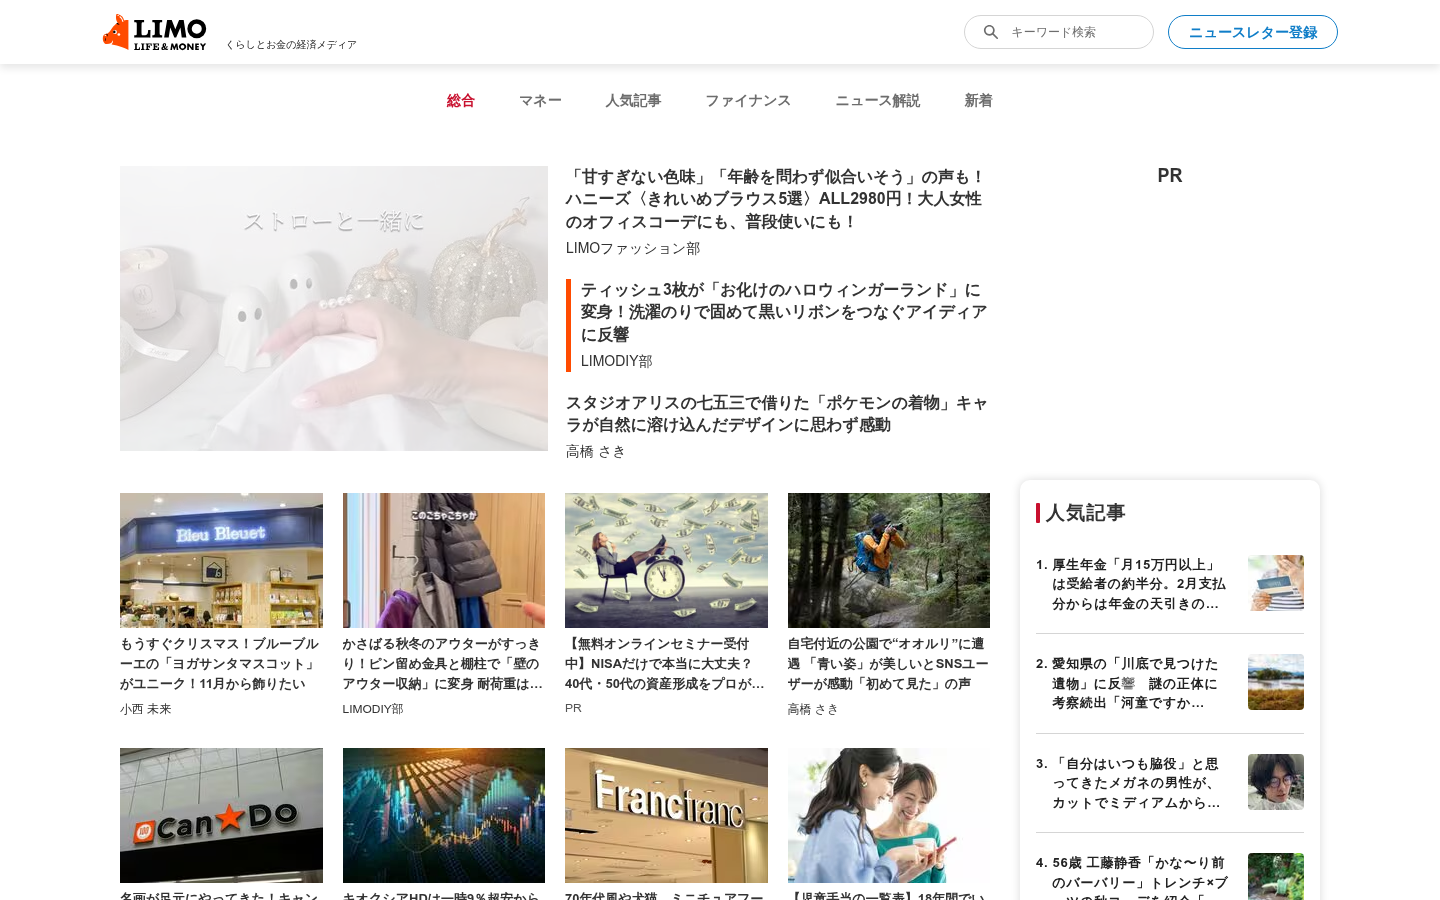Read the ヨガサンタマスコット article title
The height and width of the screenshot is (900, 1440).
pos(220,664)
